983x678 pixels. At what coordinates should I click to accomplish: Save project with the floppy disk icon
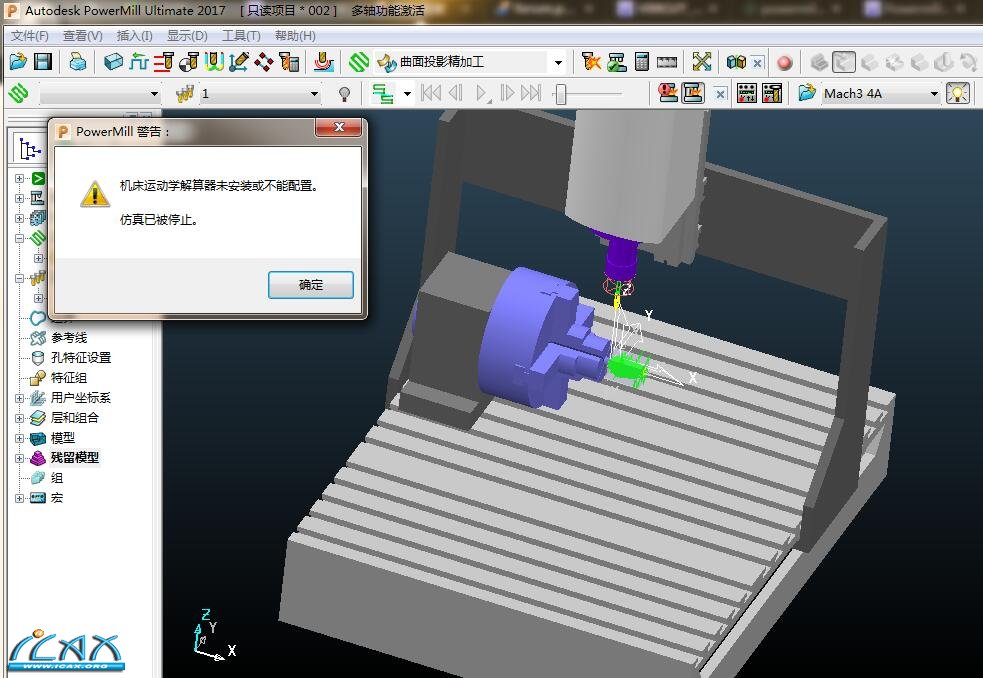43,61
